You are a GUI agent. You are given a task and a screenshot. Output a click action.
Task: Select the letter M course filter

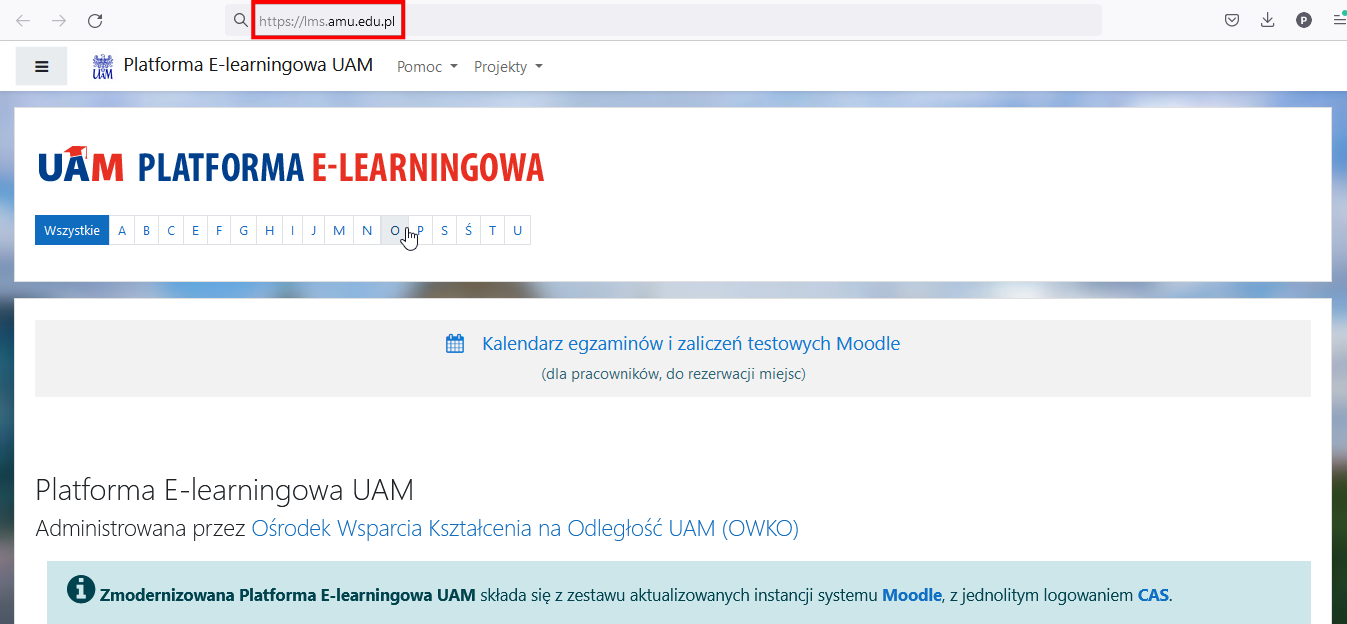[x=338, y=229]
